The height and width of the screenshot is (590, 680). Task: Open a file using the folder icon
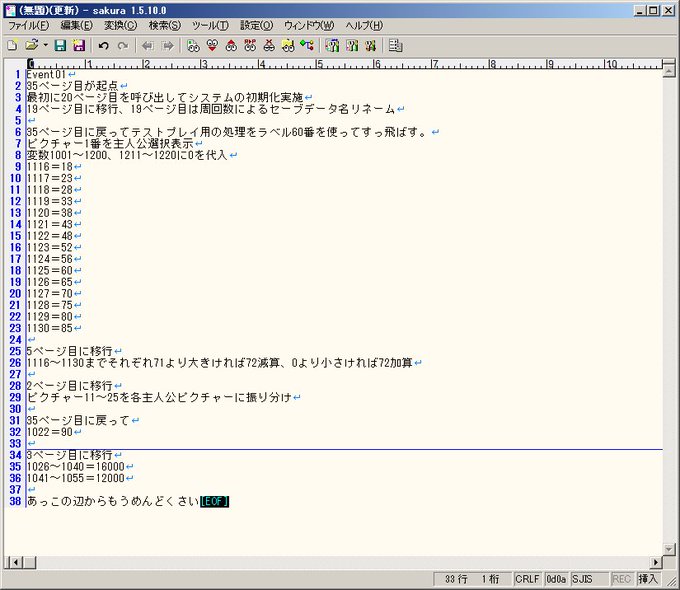(x=31, y=45)
